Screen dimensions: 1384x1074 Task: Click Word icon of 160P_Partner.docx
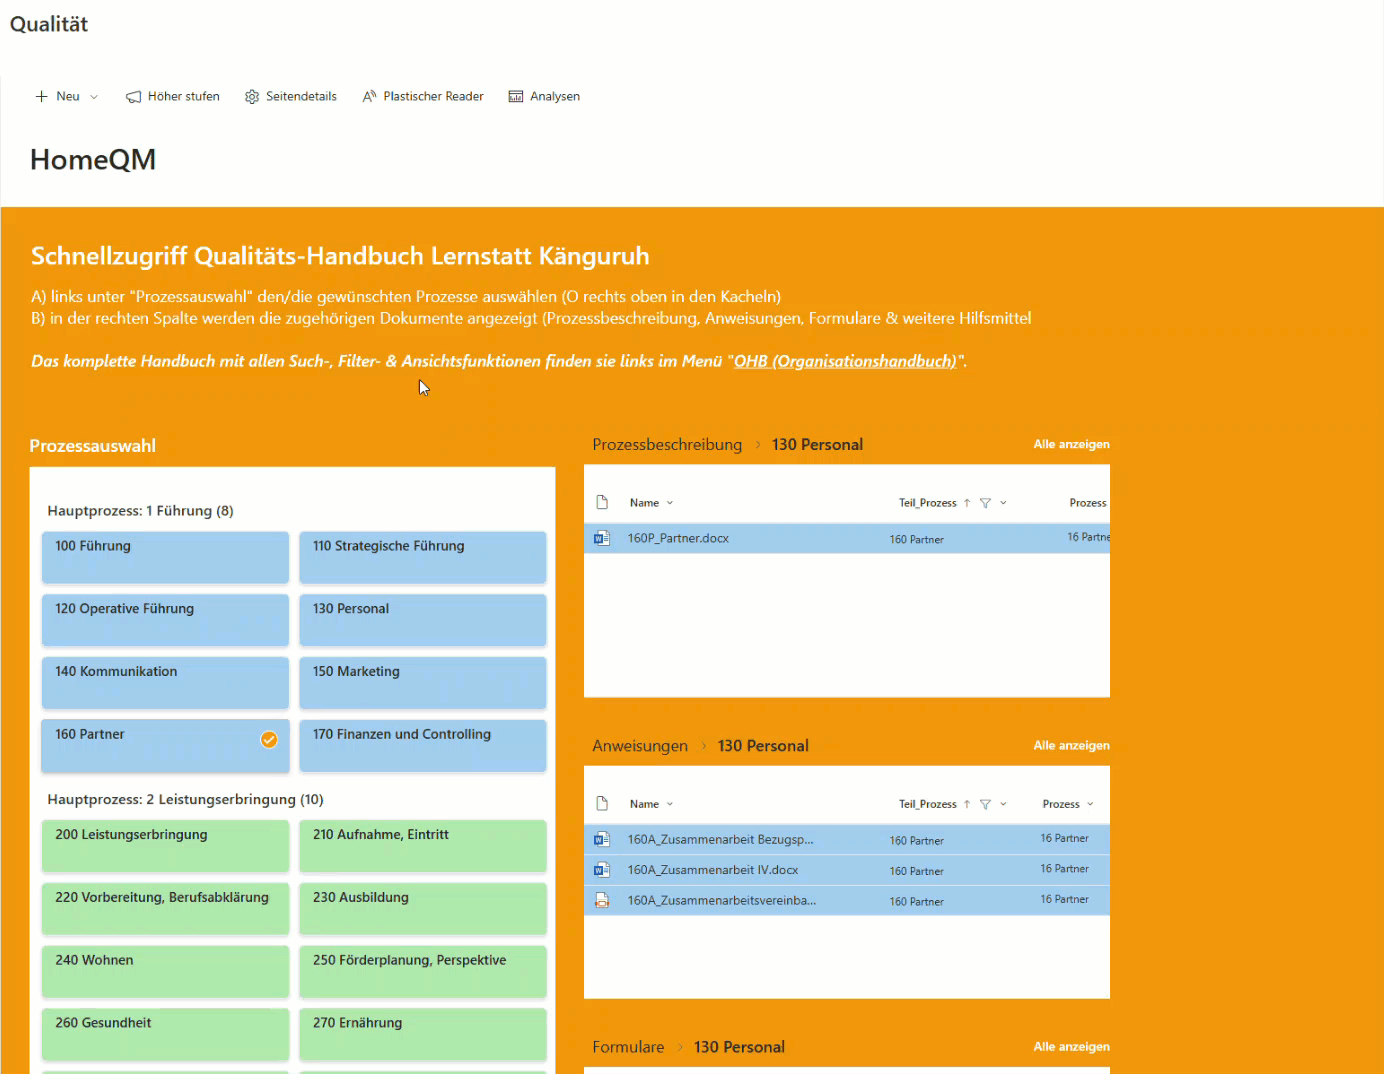coord(602,538)
